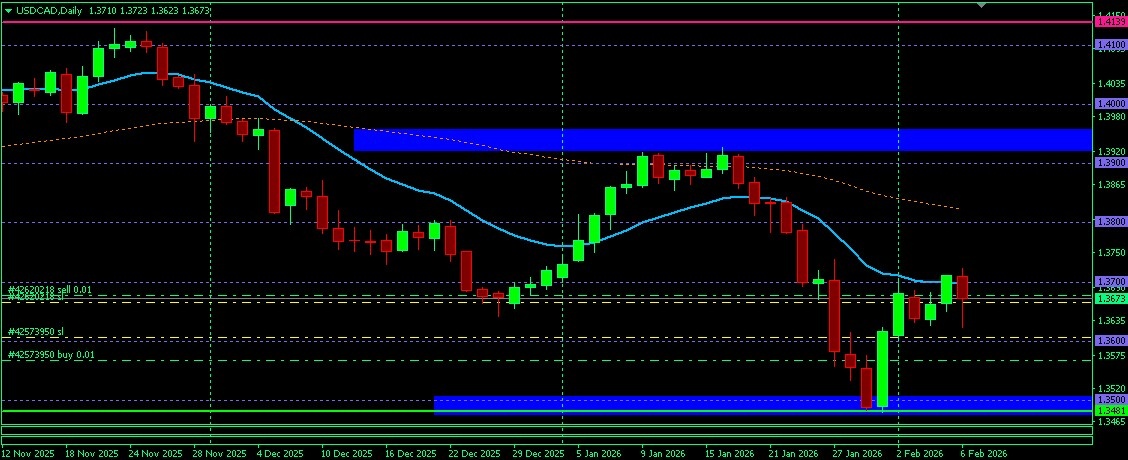Screen dimensions: 1128x460
Task: Click the 1.4000 price level label
Action: click(1110, 104)
